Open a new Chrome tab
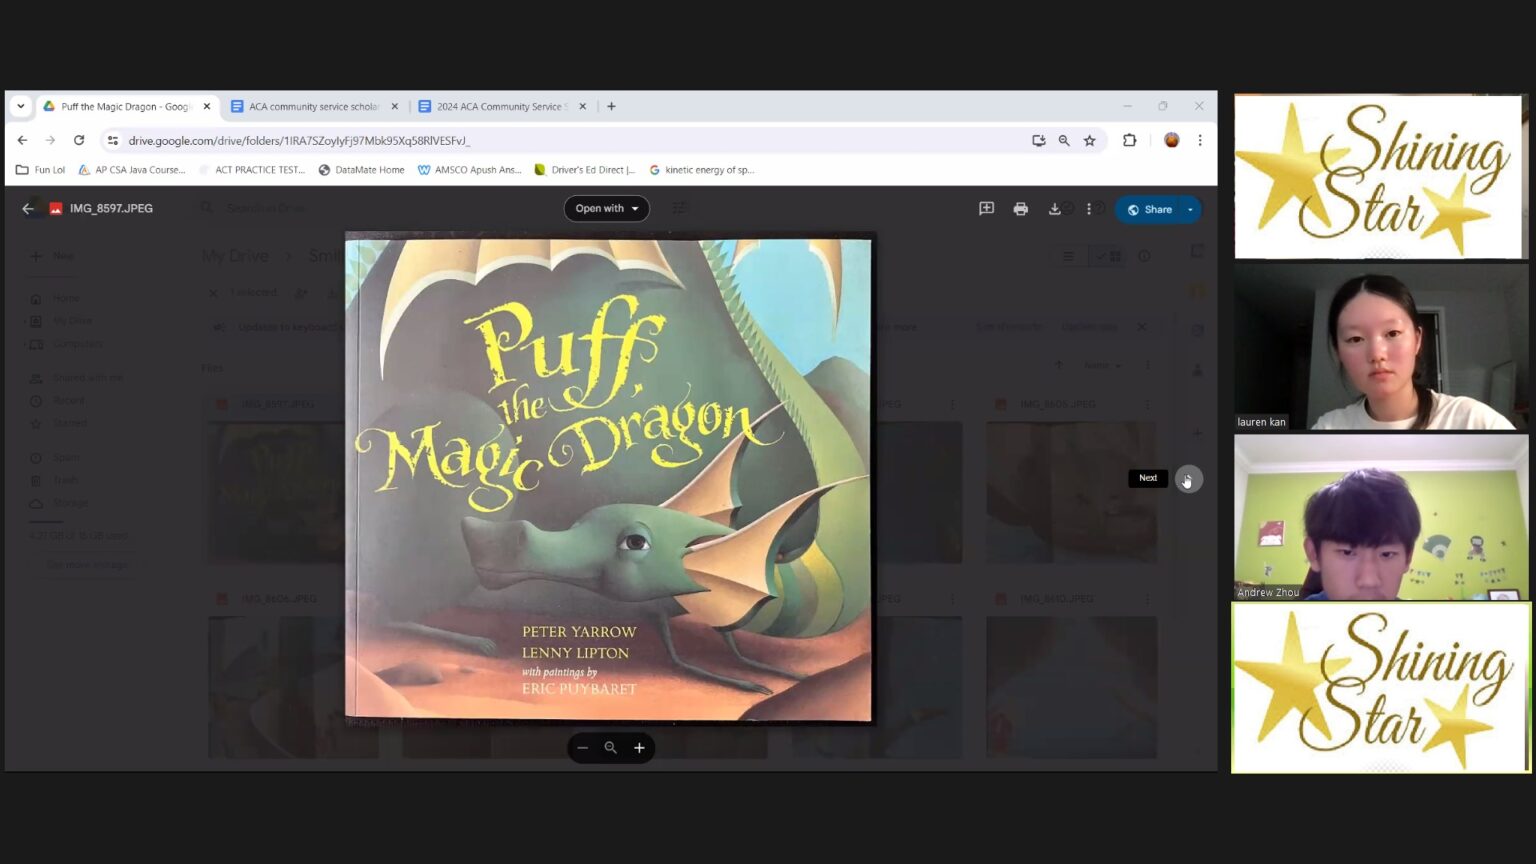Viewport: 1536px width, 864px height. pyautogui.click(x=611, y=106)
